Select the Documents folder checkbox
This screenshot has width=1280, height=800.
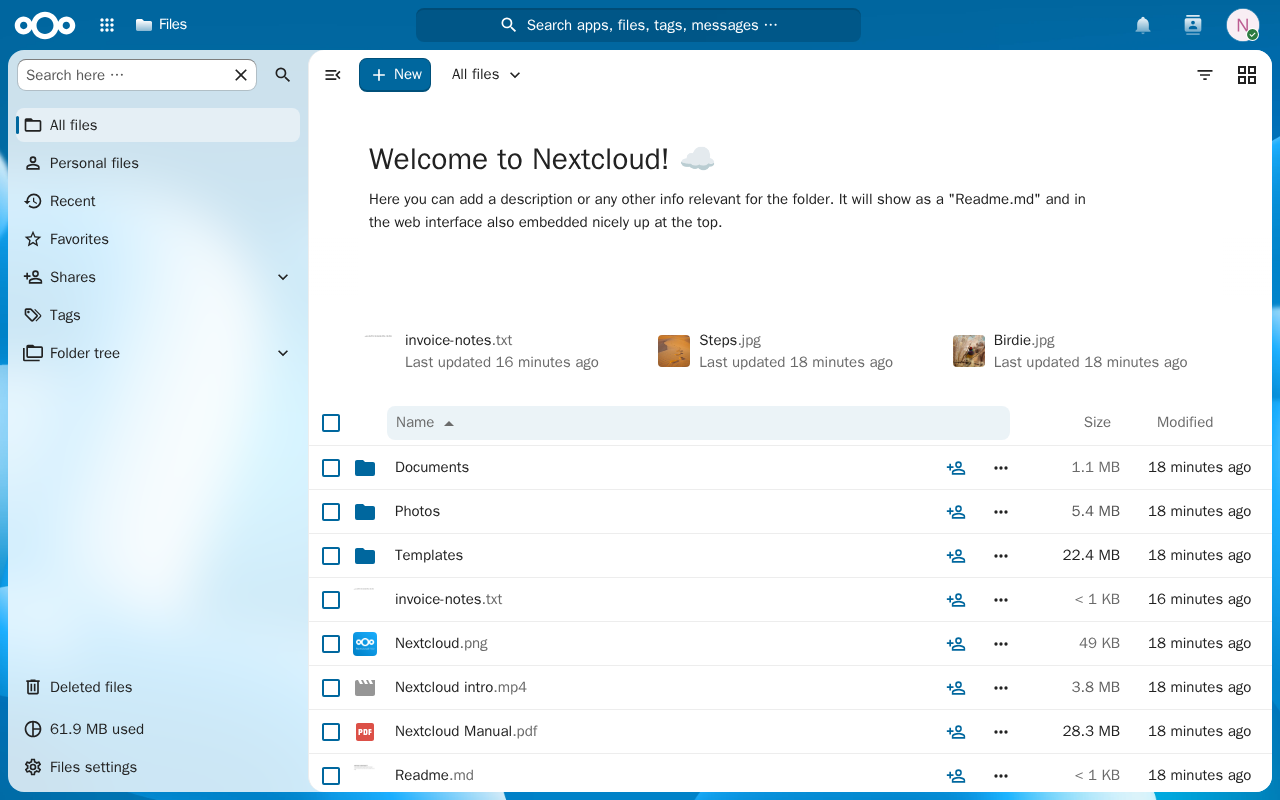[x=331, y=468]
